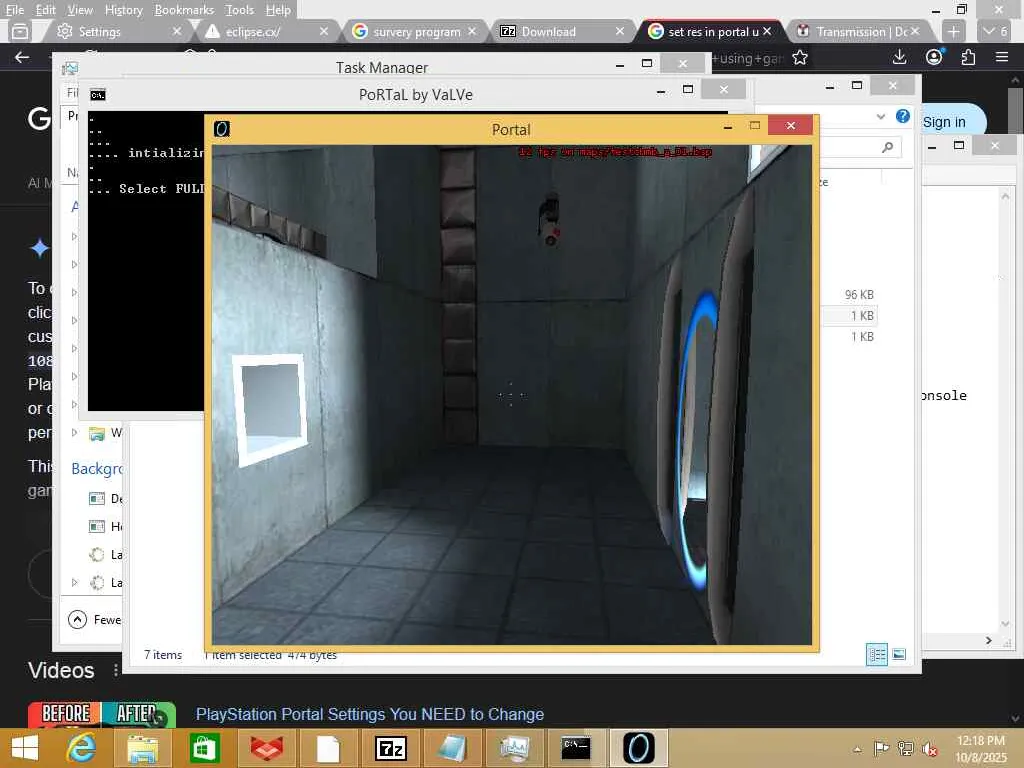Click the command prompt icon in PoRTaL by VaLVe title bar
Viewport: 1024px width, 768px height.
pyautogui.click(x=97, y=95)
